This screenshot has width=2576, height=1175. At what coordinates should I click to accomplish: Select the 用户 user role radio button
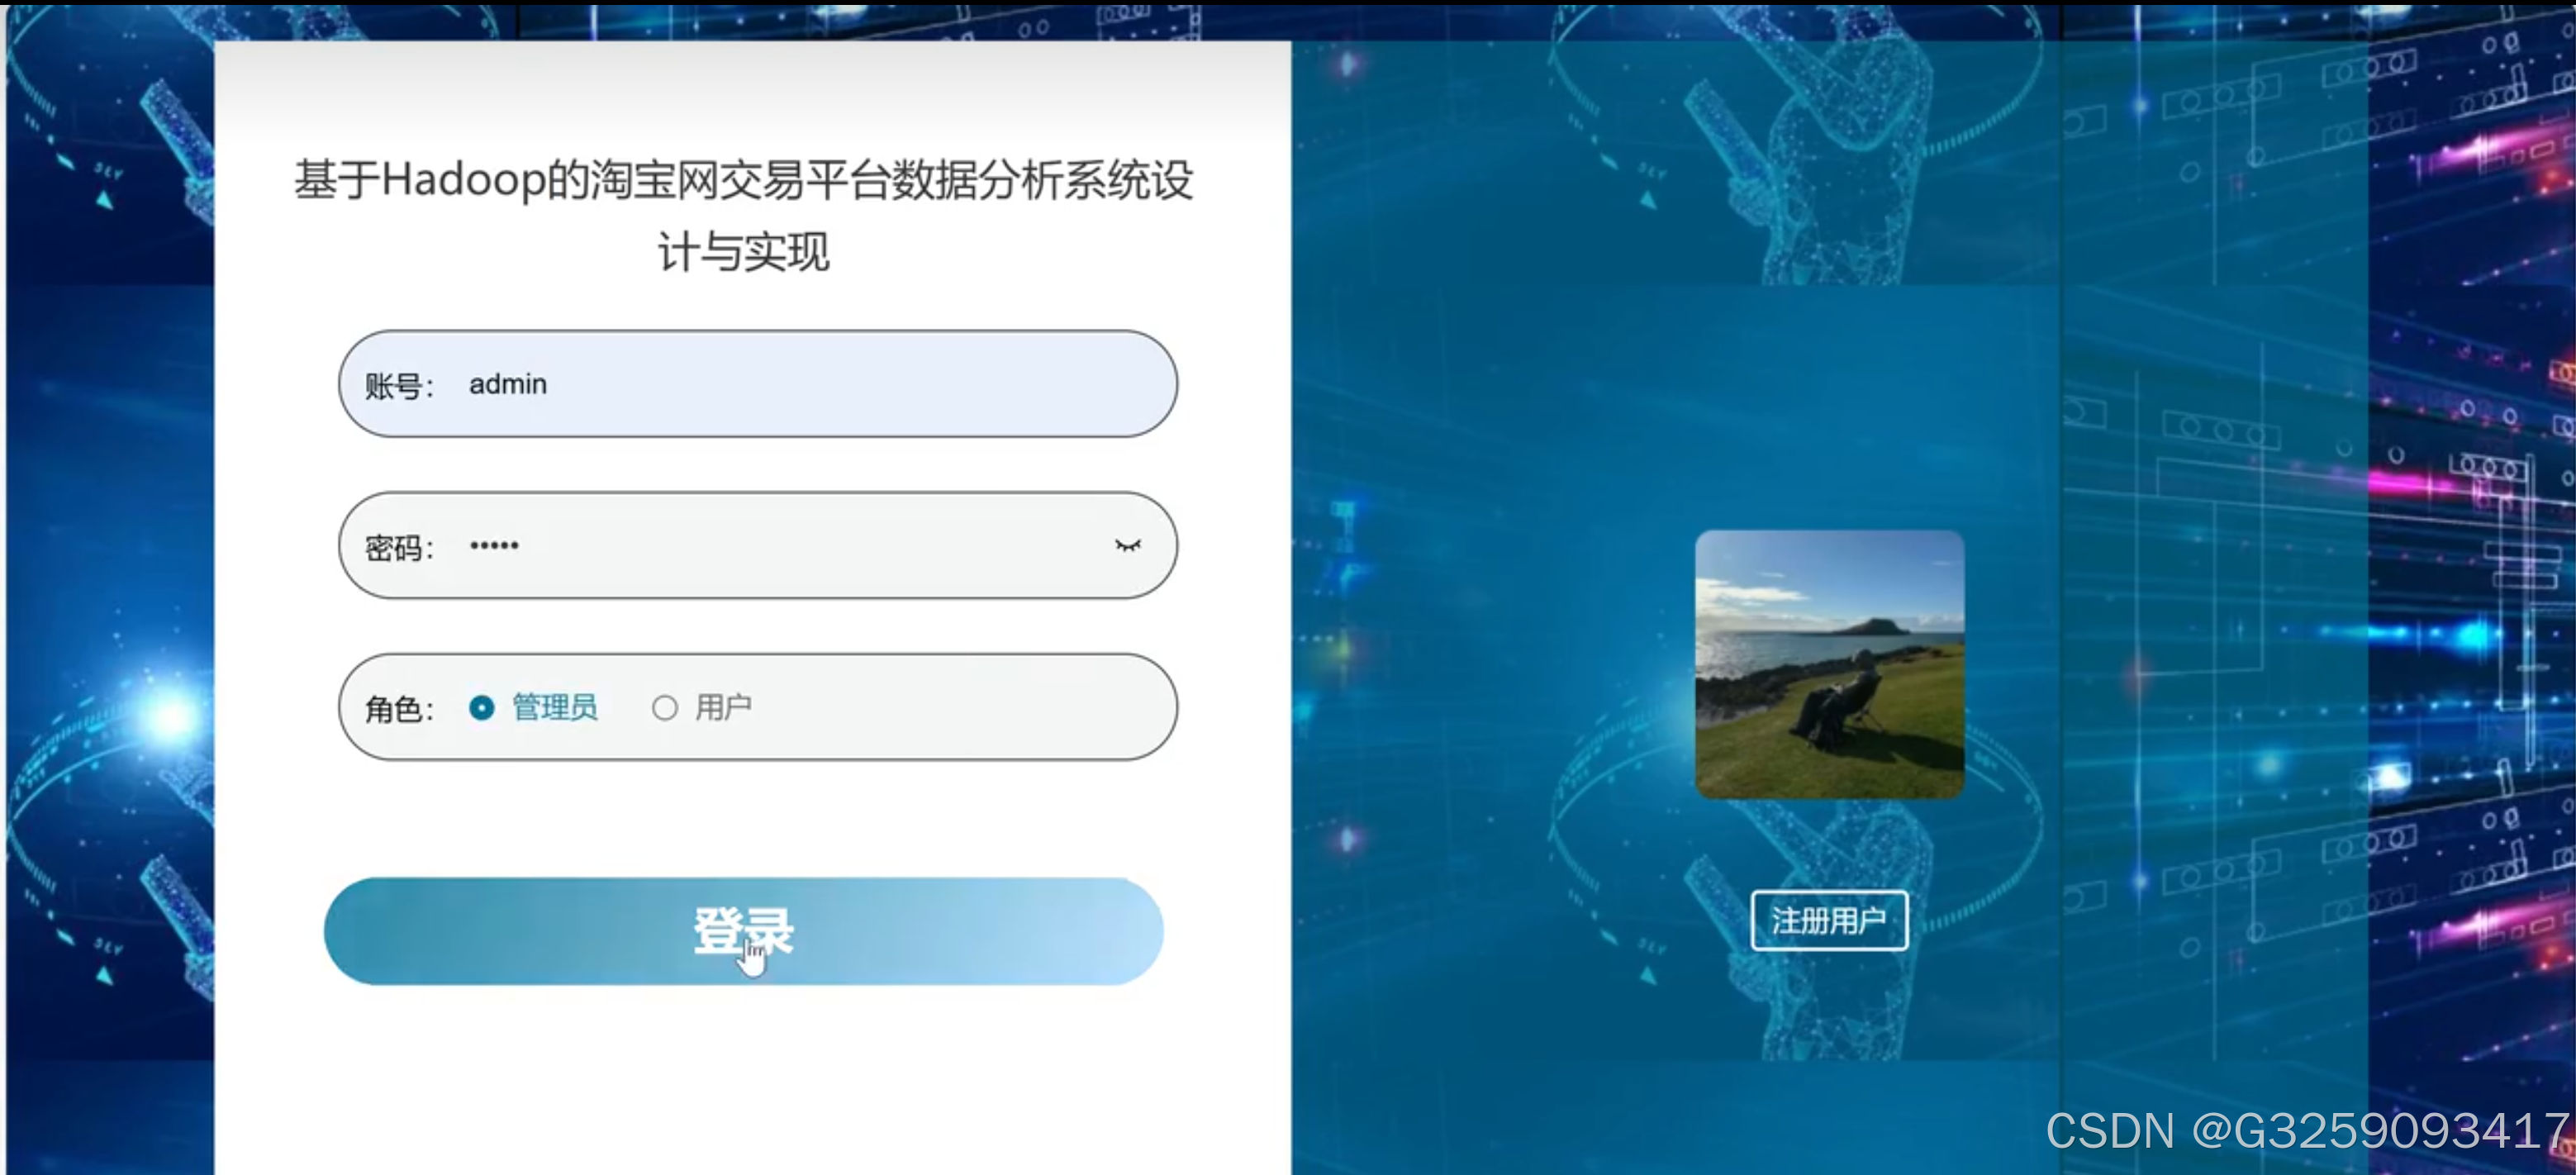tap(664, 707)
